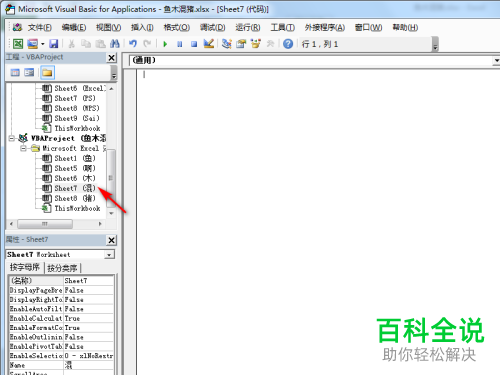Toggle Folders view in project panel

[x=47, y=72]
